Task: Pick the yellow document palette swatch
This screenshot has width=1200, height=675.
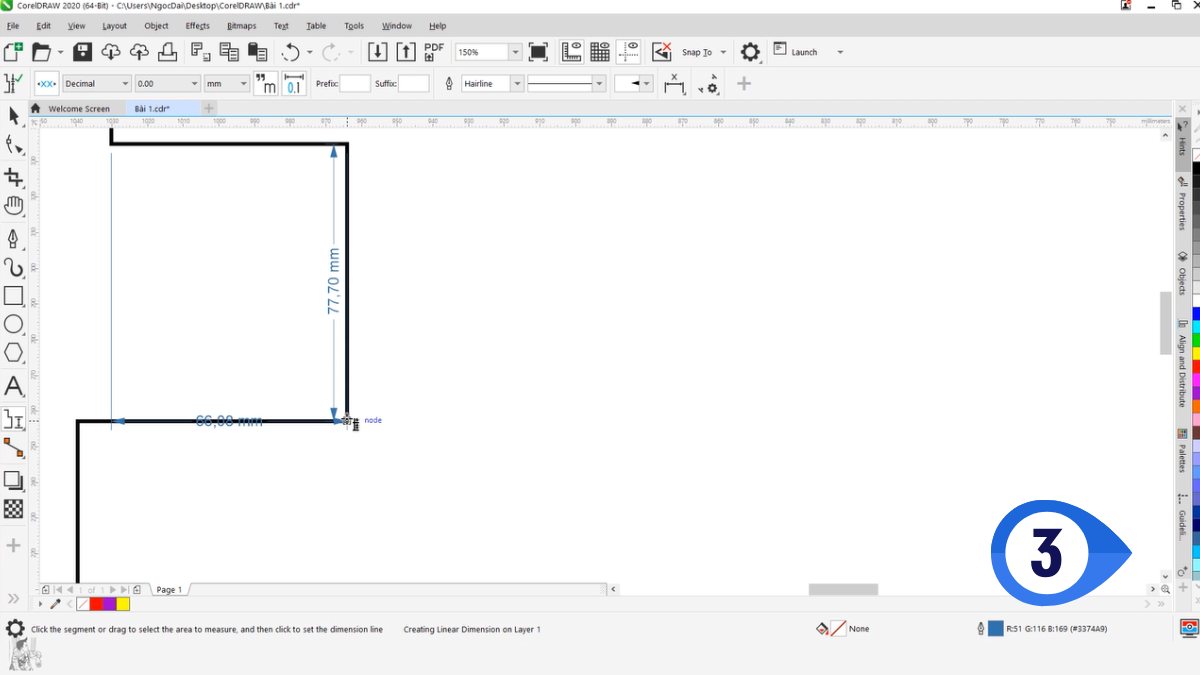Action: 123,604
